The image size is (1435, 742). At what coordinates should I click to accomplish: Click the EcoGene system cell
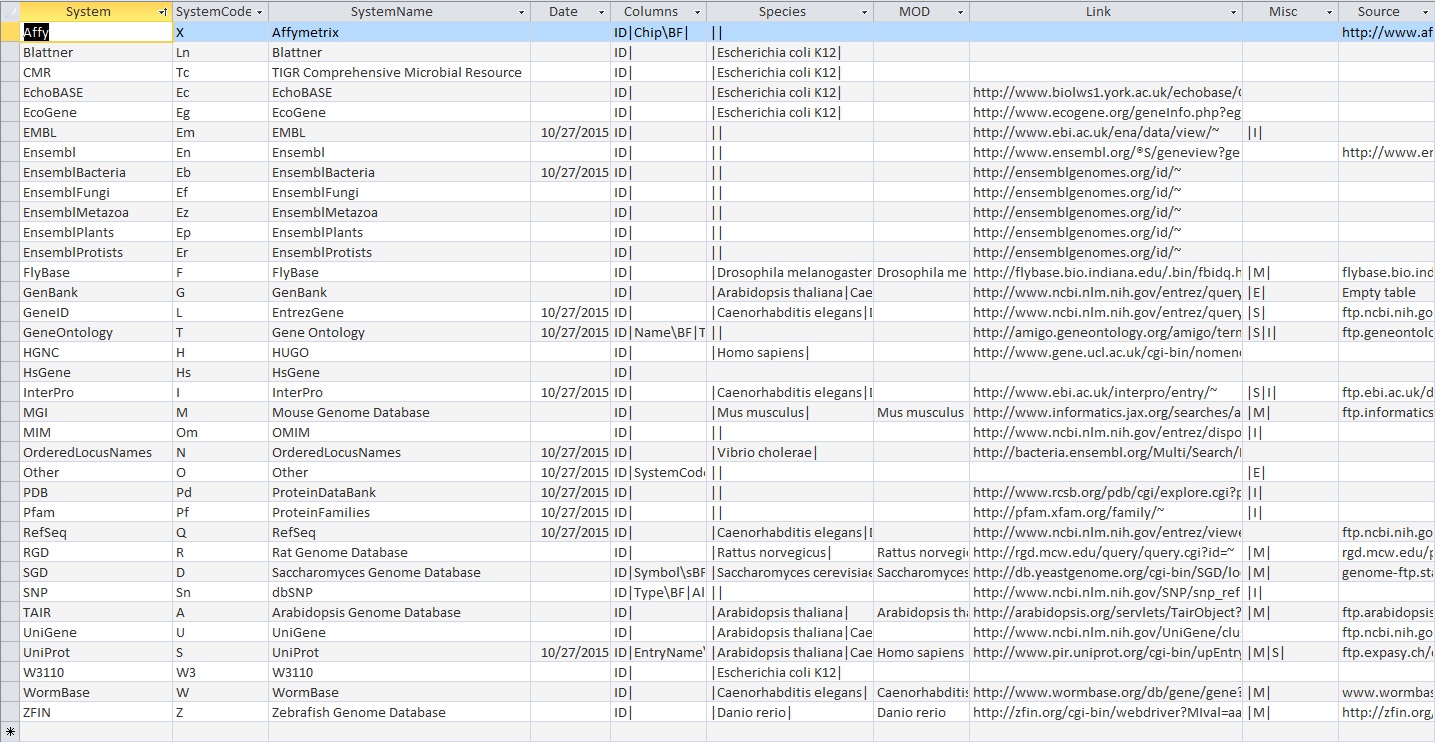click(96, 112)
